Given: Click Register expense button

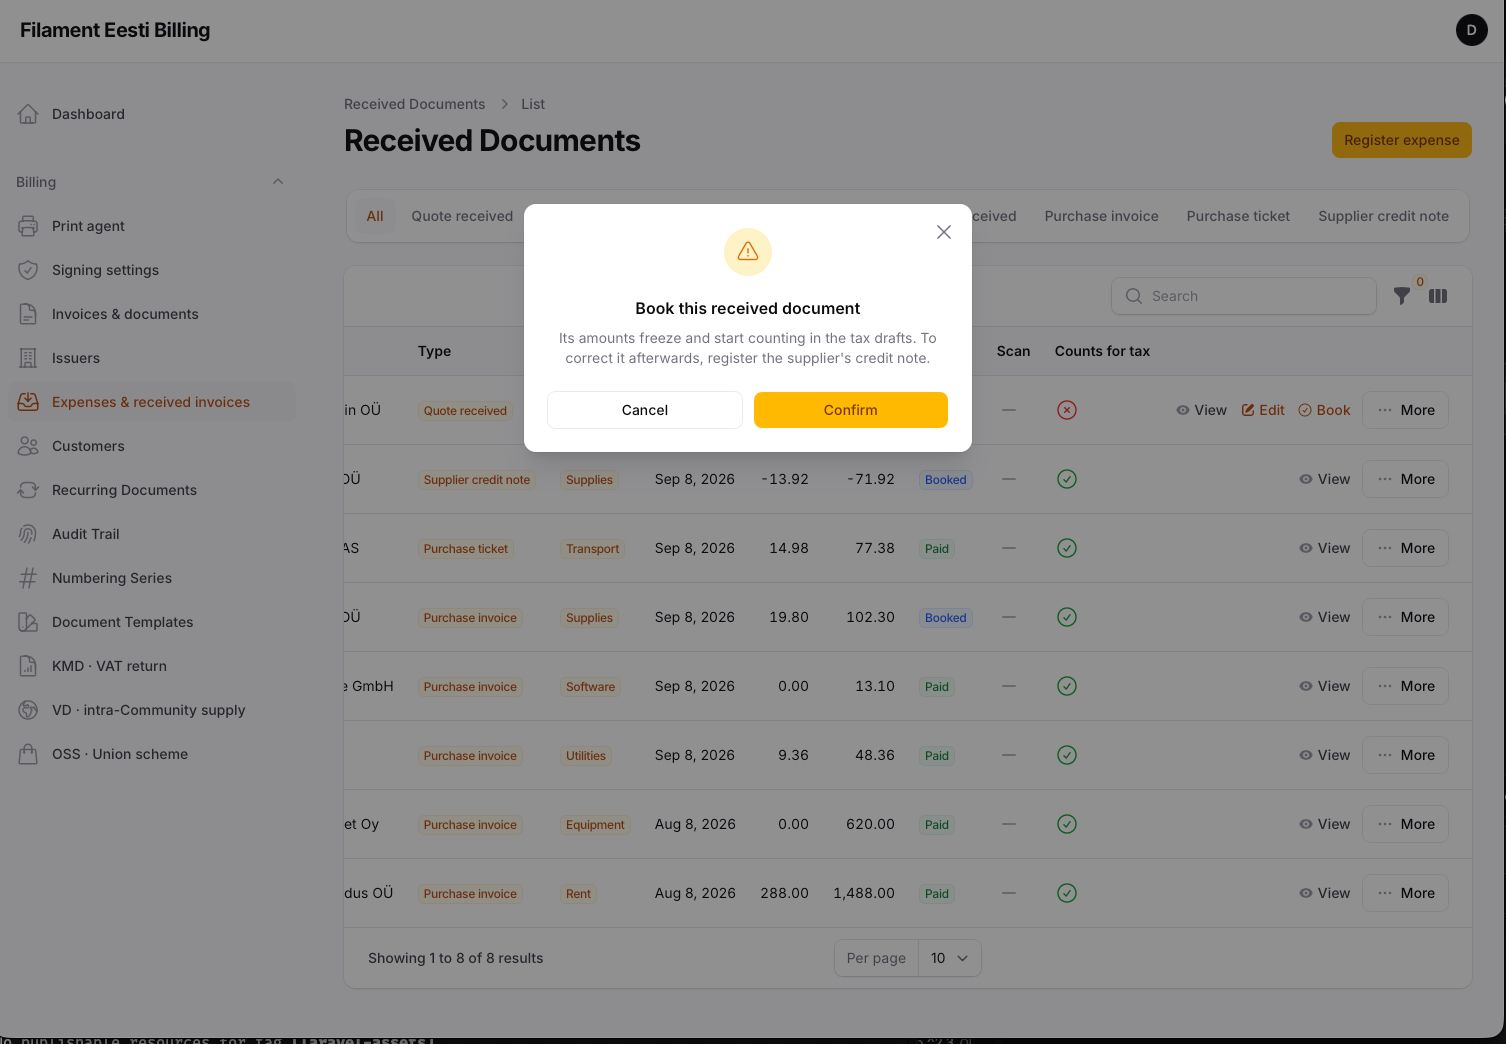Looking at the screenshot, I should click(x=1401, y=140).
